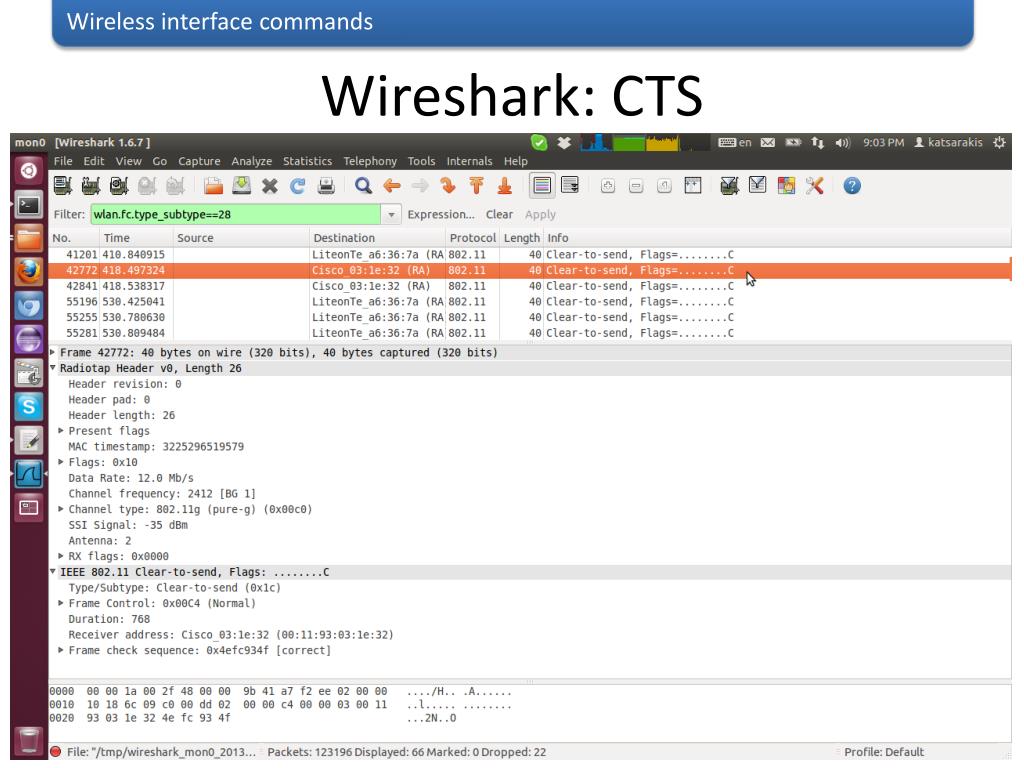Open Firefox from the Ubuntu launcher
1024x768 pixels.
click(x=29, y=271)
